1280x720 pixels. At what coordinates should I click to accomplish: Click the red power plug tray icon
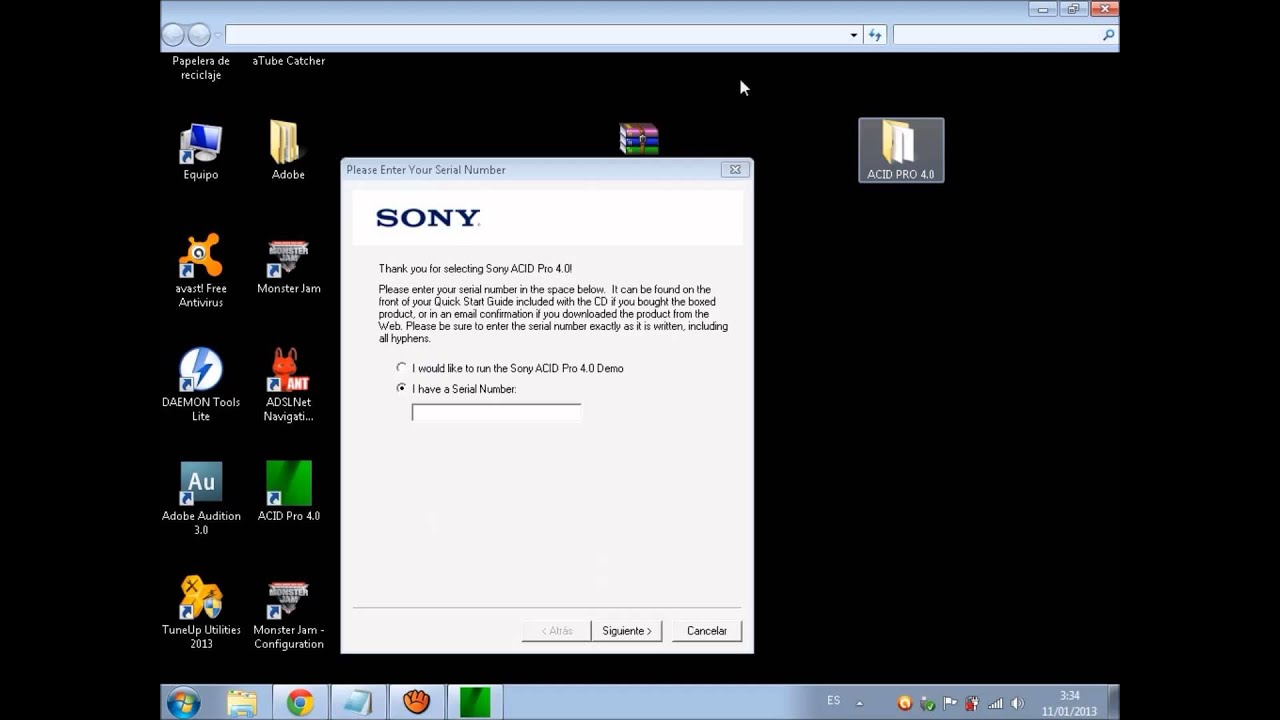972,703
